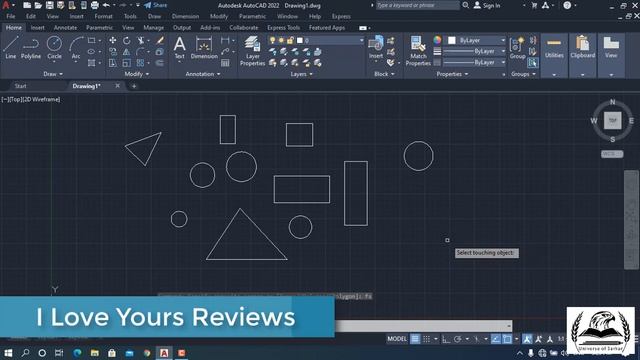Select the Line tool
The image size is (640, 360).
click(11, 48)
